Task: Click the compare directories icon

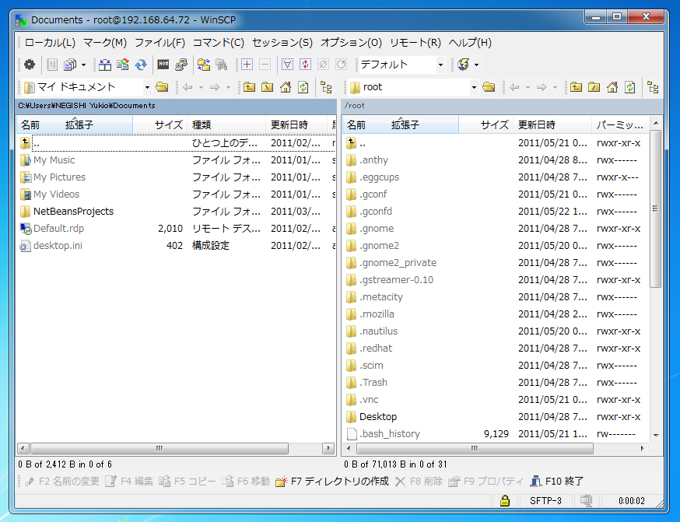Action: [105, 65]
